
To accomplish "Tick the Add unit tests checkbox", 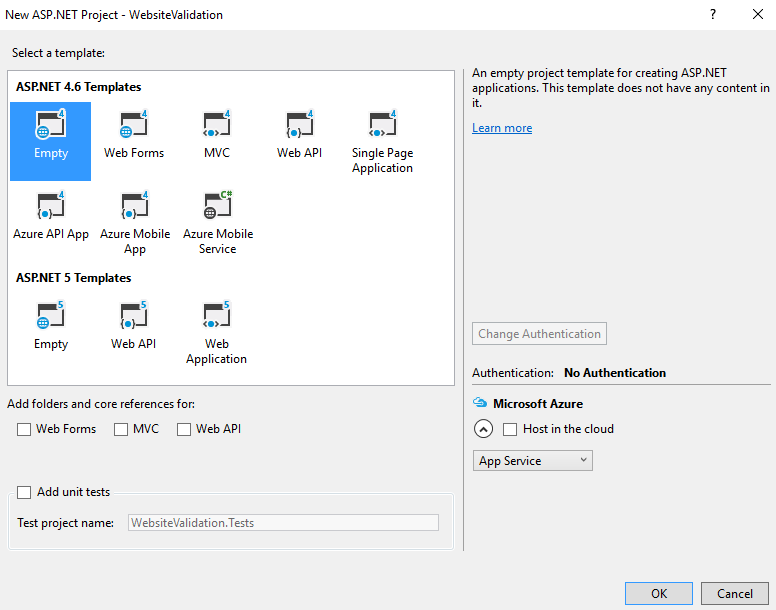I will [24, 492].
